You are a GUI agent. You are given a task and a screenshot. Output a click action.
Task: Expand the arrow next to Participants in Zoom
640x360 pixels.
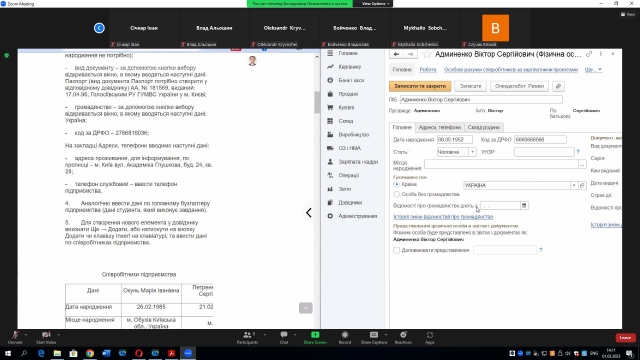(265, 335)
